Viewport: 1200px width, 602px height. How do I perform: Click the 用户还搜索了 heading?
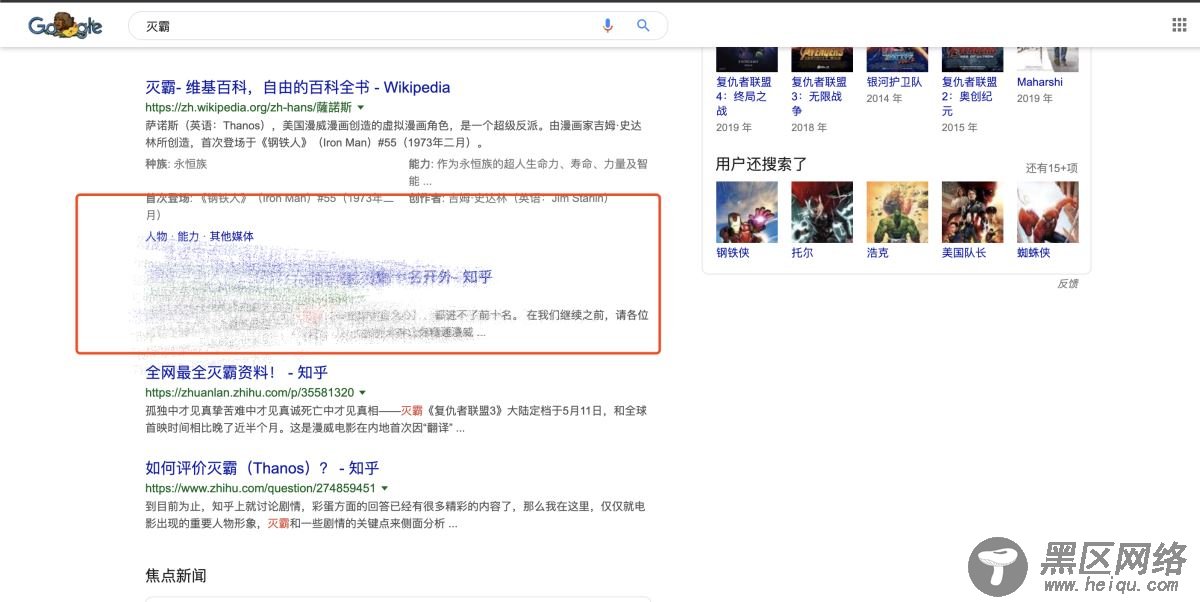(761, 164)
